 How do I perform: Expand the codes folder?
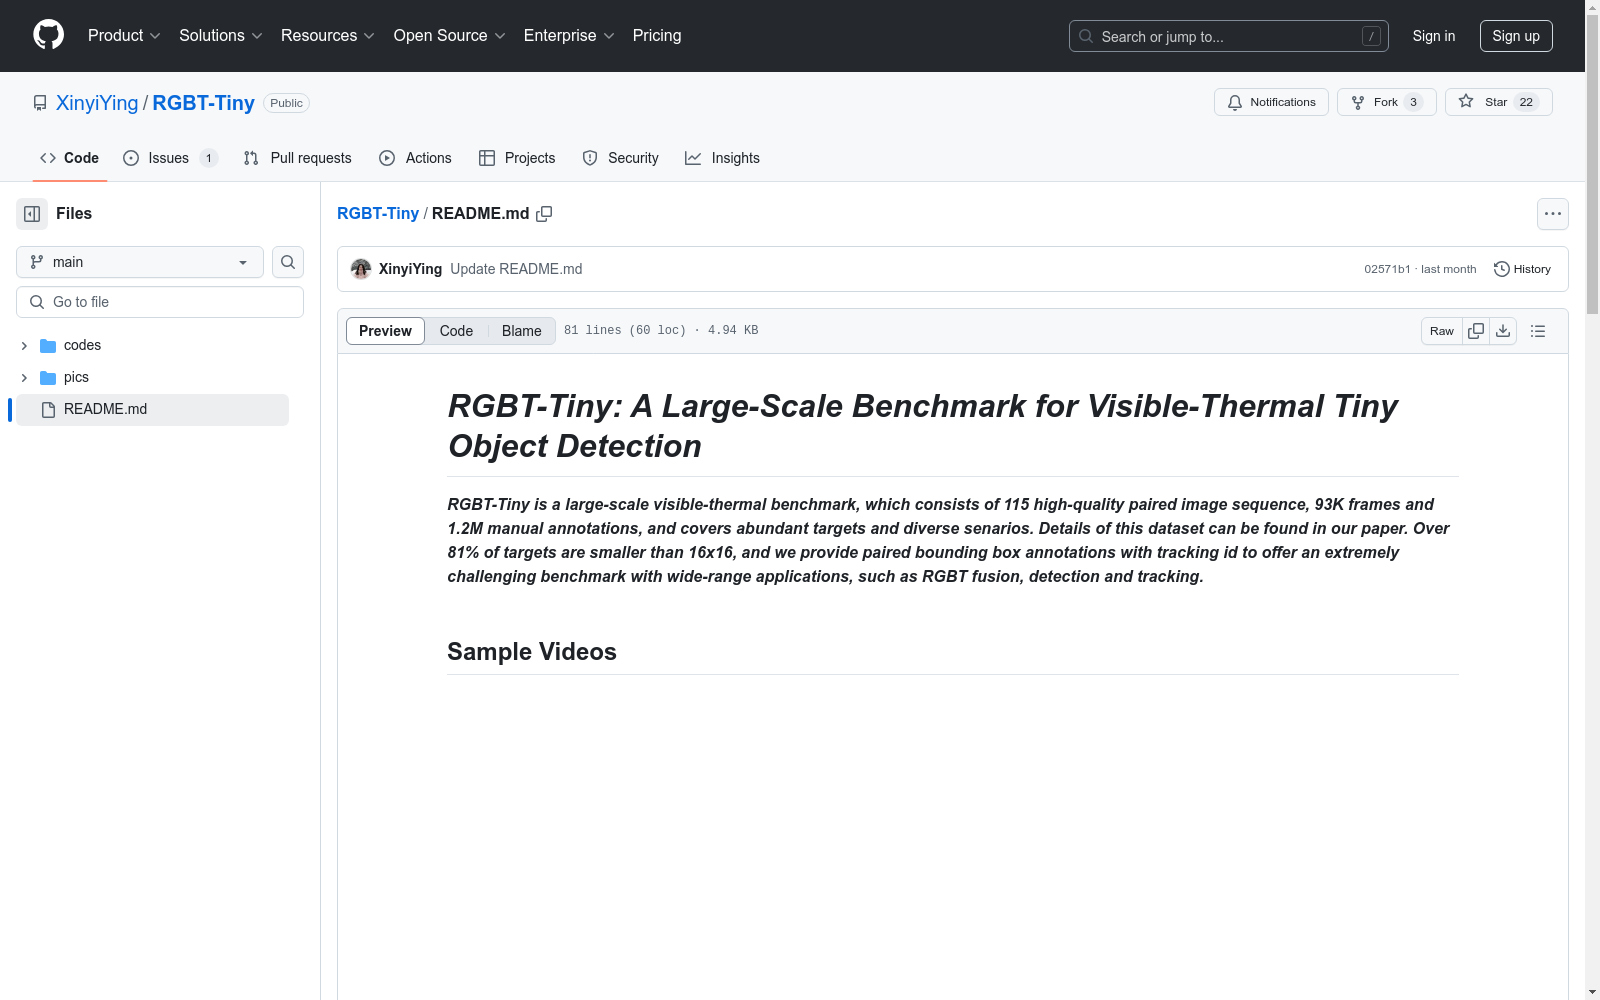pyautogui.click(x=24, y=346)
